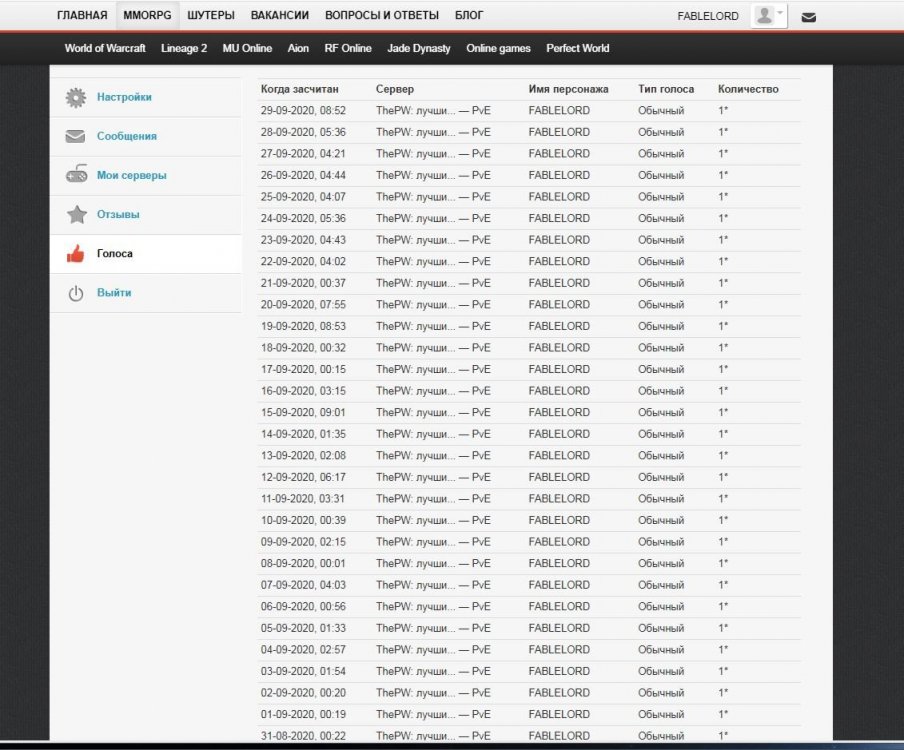Click the power icon beside Выйти
Image resolution: width=904 pixels, height=750 pixels.
(x=76, y=293)
